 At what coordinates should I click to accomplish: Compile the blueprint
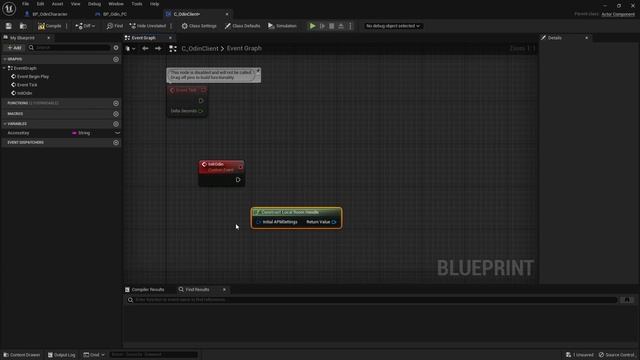tap(49, 26)
